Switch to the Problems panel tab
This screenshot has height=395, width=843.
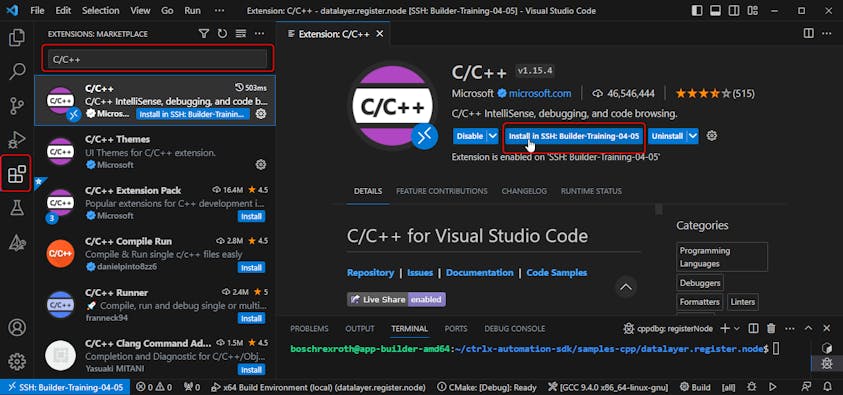click(309, 328)
